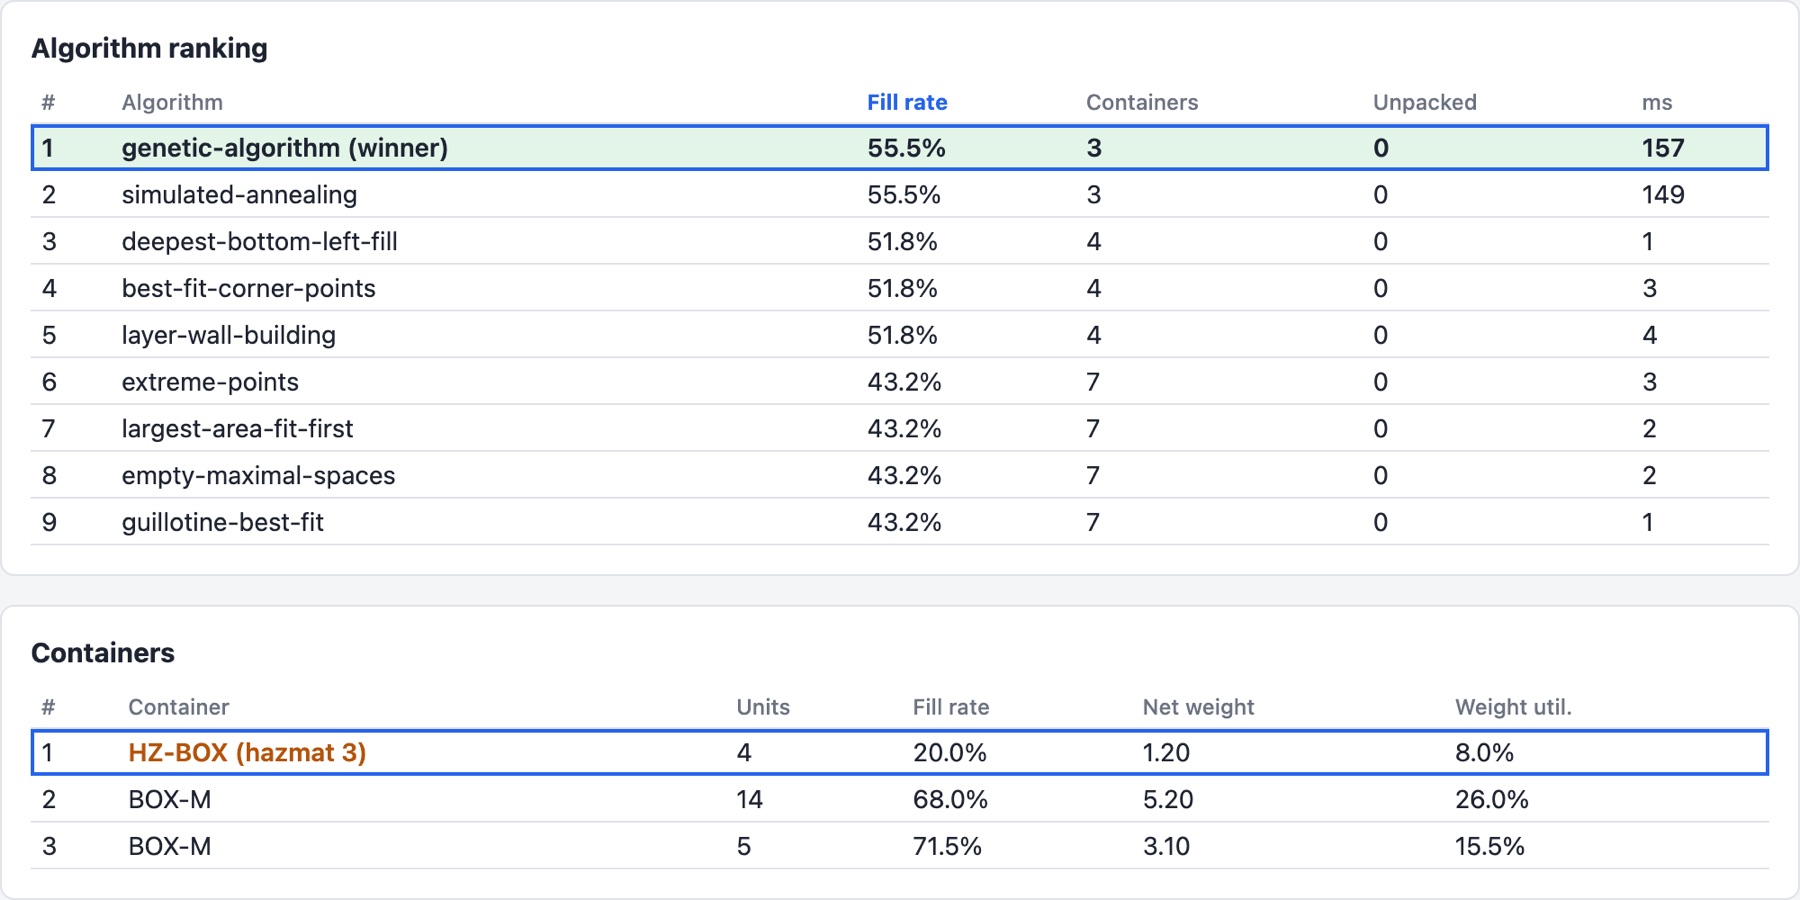1800x900 pixels.
Task: Click the 3.10 net weight value
Action: click(1166, 846)
